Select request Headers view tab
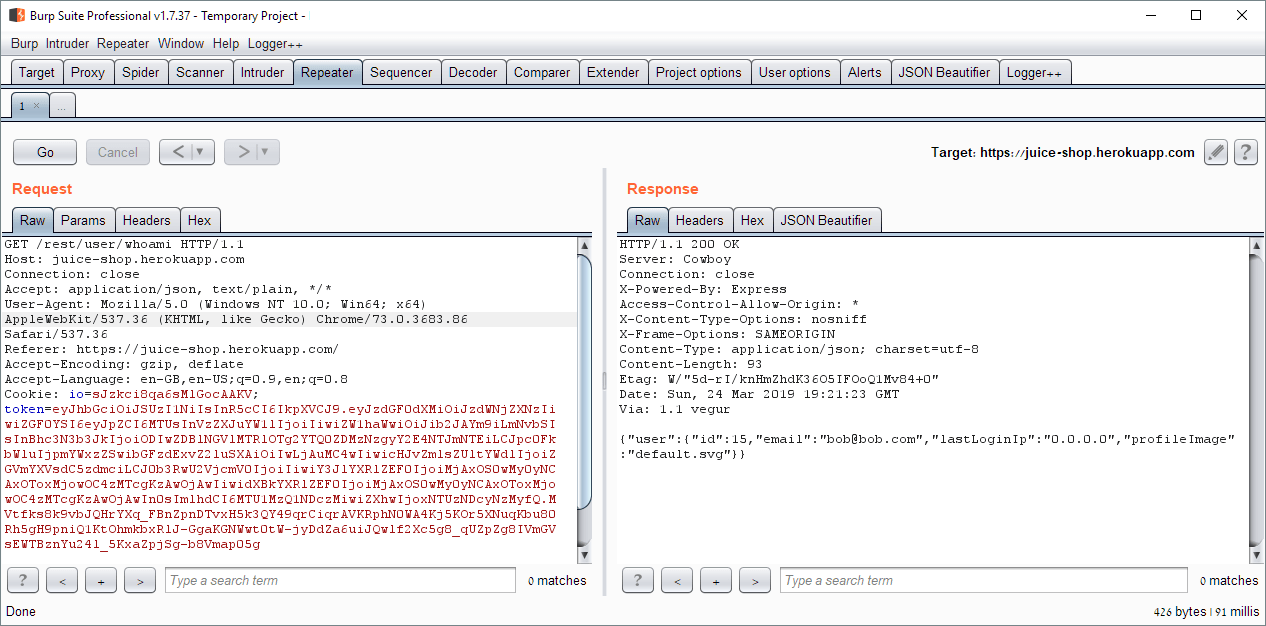Viewport: 1266px width, 626px height. [147, 220]
